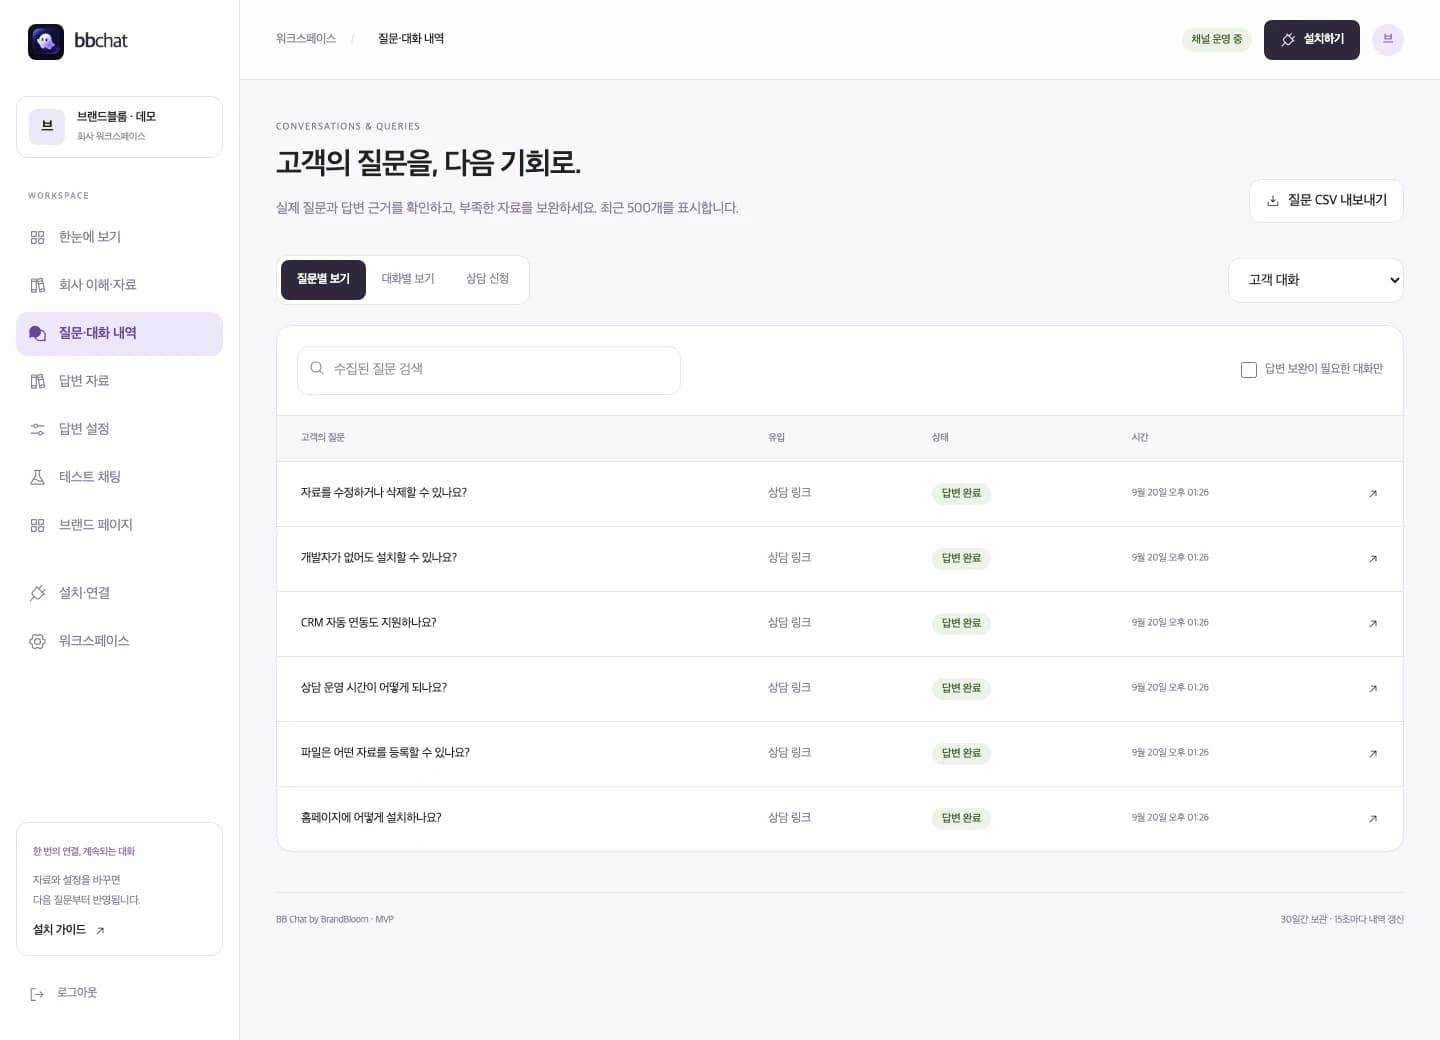Open arrow icon for 상담 운영 시간이 어떻게 되나요? row
This screenshot has width=1440, height=1040.
pos(1373,688)
